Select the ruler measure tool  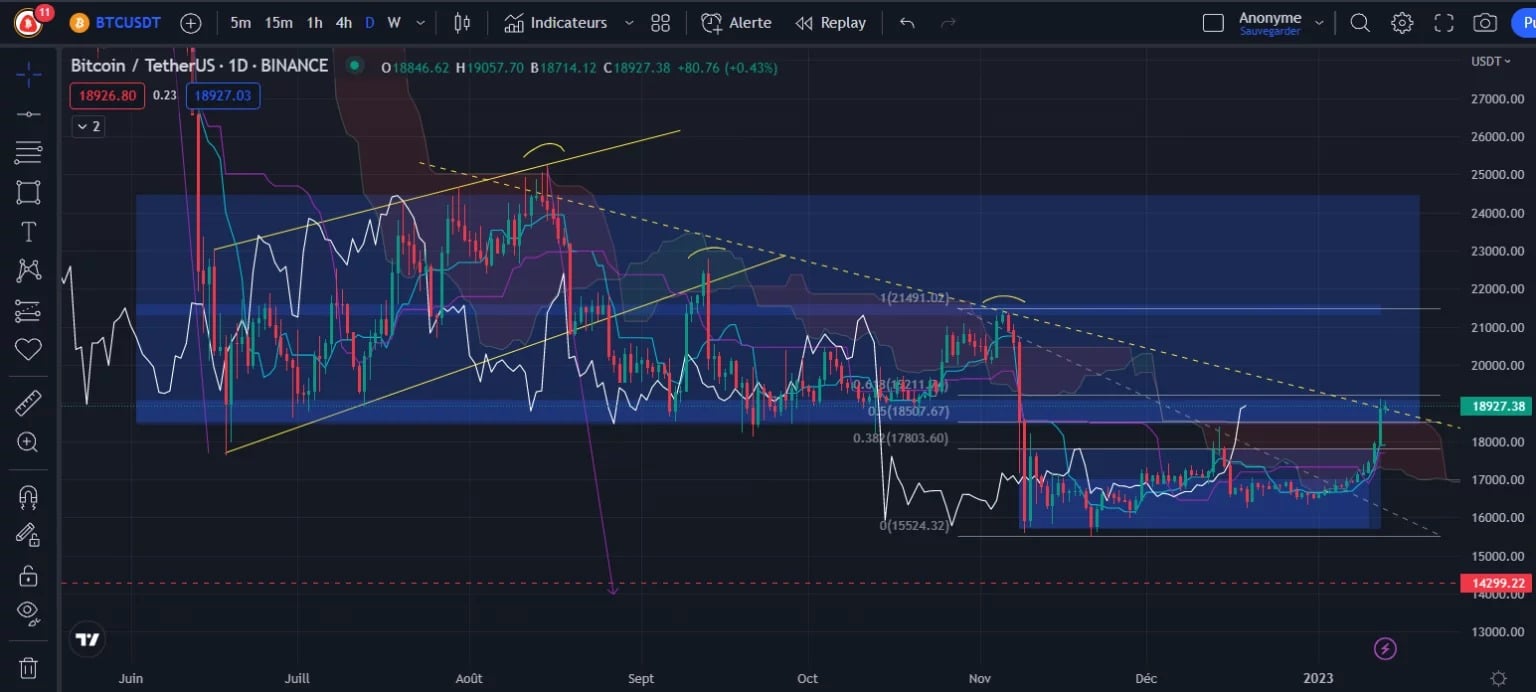pos(28,403)
